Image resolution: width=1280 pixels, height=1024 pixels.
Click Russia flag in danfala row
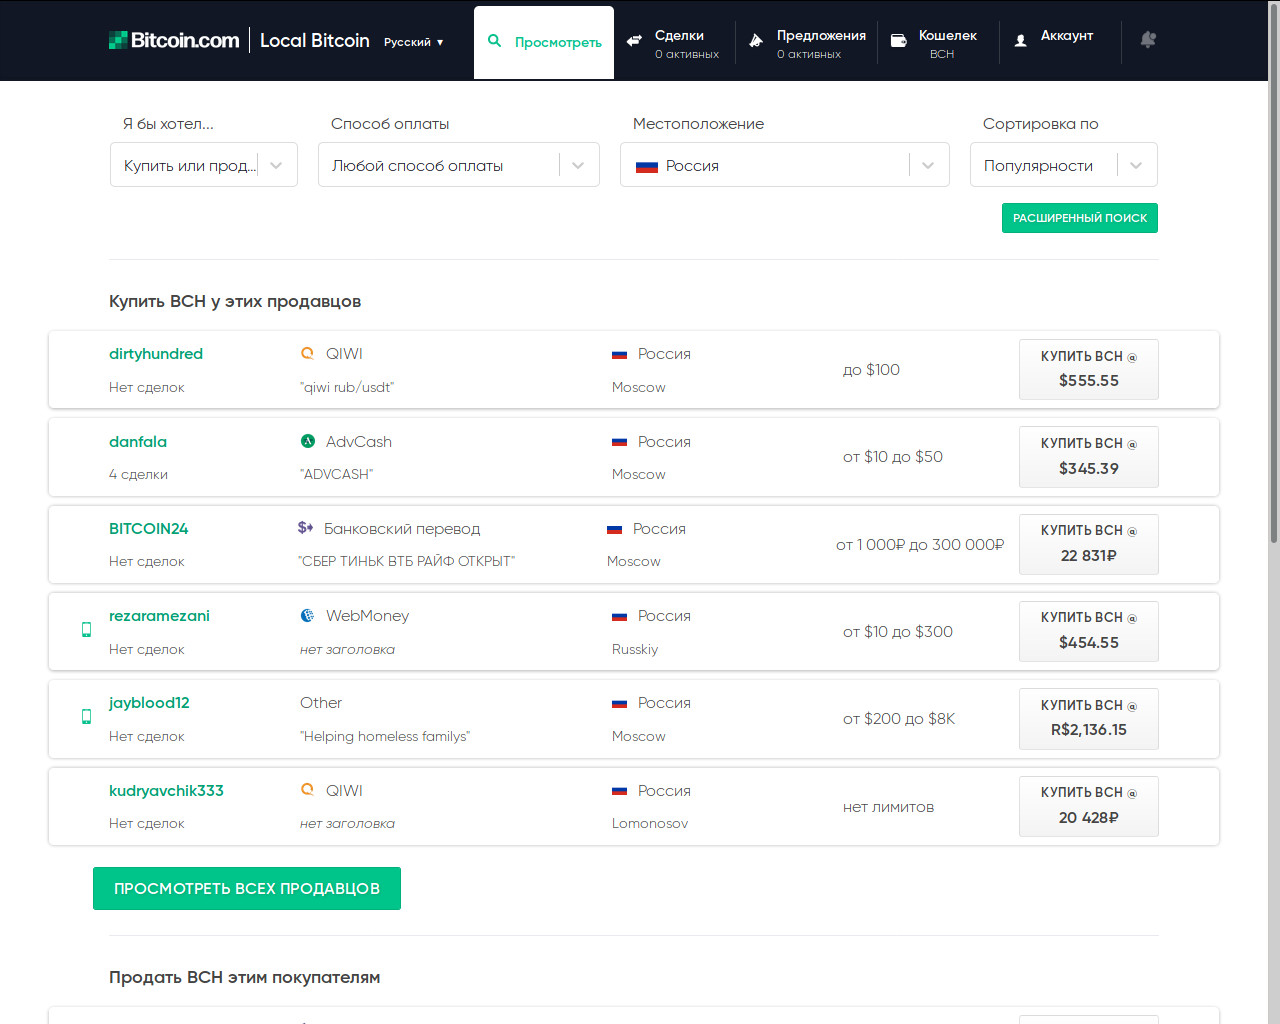point(620,442)
